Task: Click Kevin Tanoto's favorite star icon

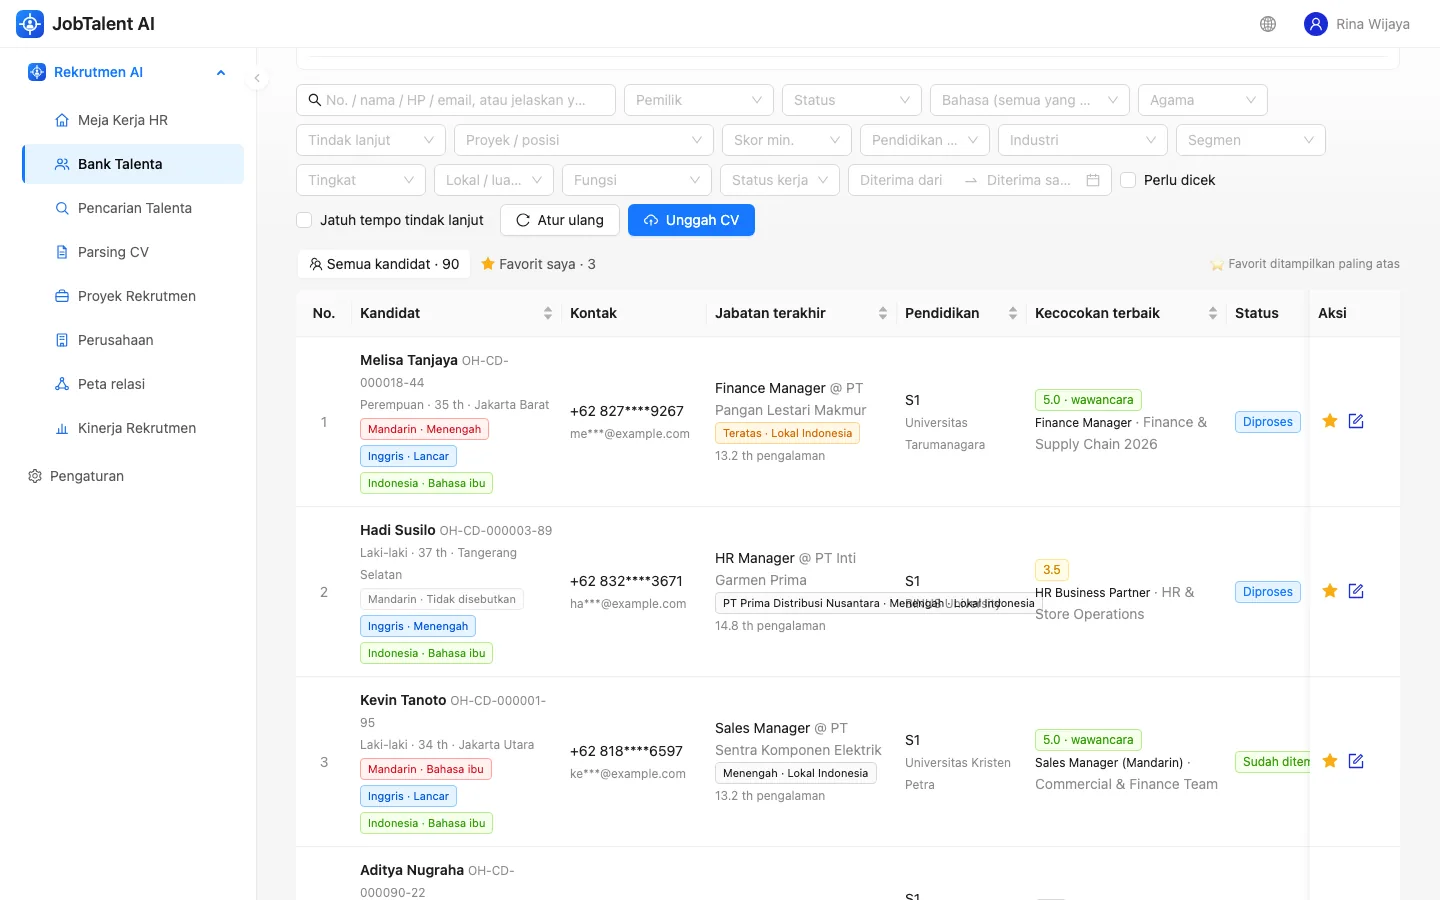Action: (x=1330, y=761)
